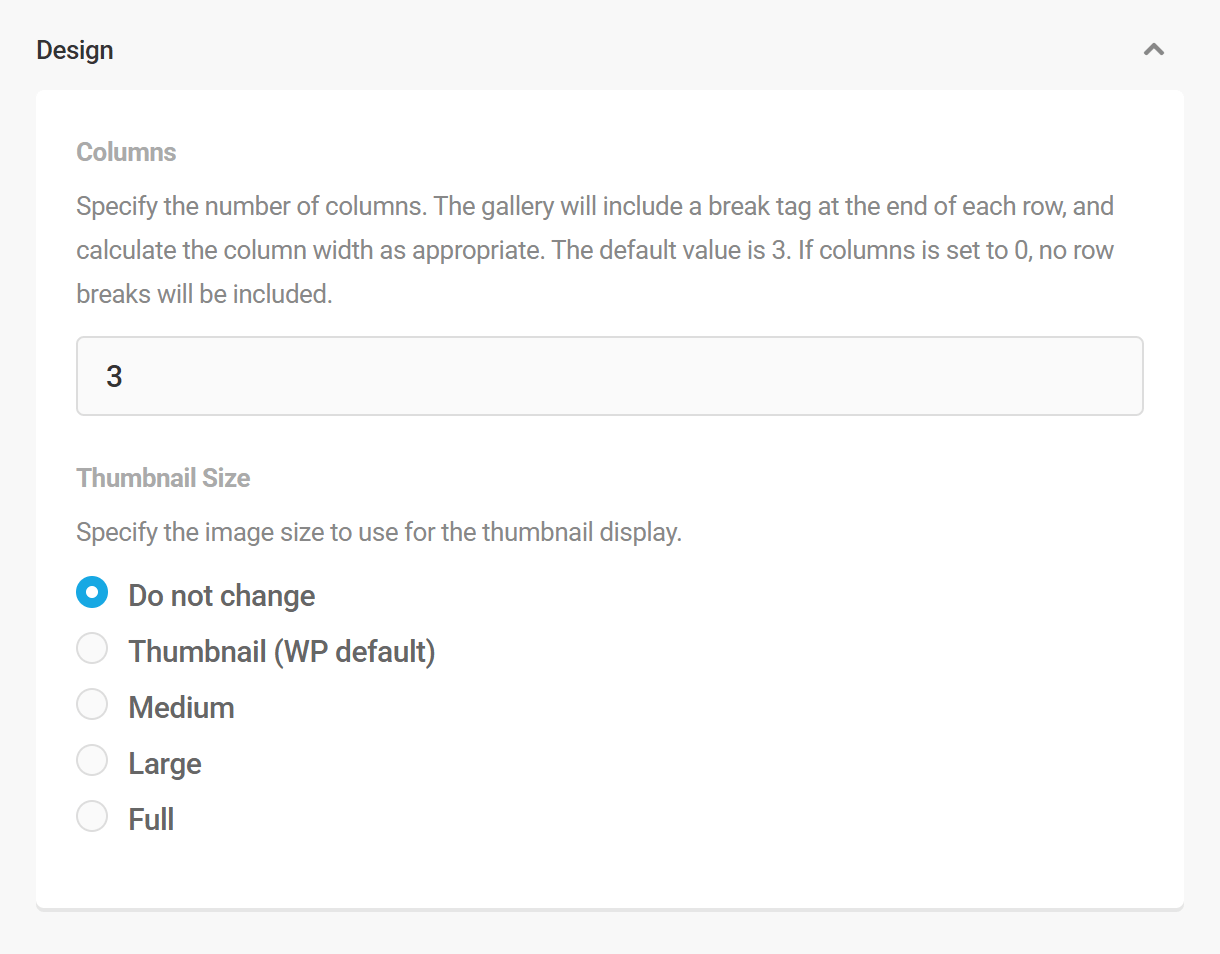Select the value 3 in the Columns field

tap(113, 376)
